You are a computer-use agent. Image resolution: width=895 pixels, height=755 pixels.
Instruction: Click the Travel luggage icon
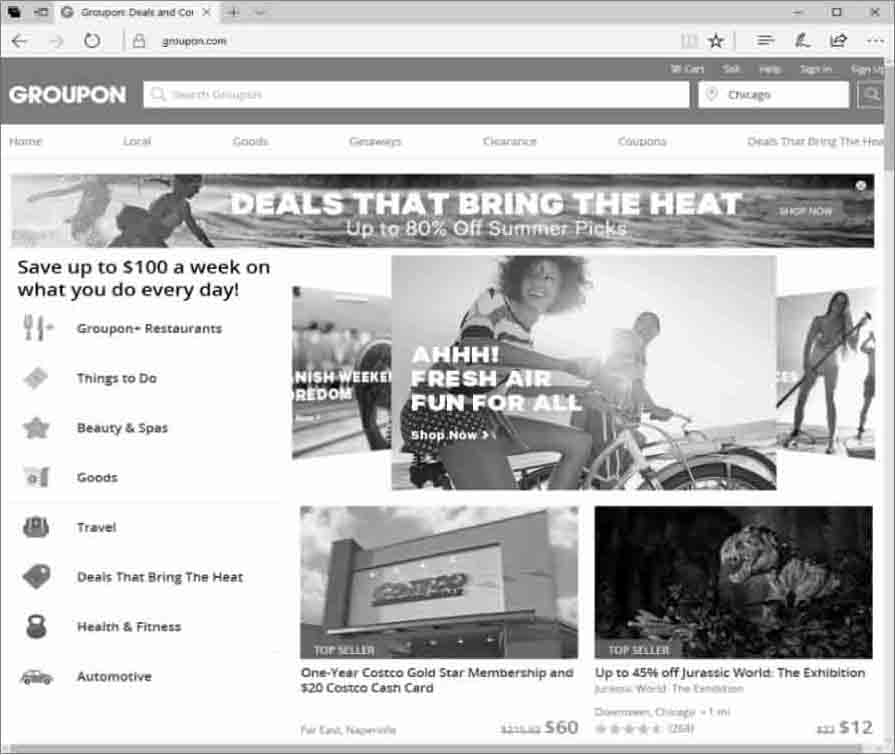point(36,527)
